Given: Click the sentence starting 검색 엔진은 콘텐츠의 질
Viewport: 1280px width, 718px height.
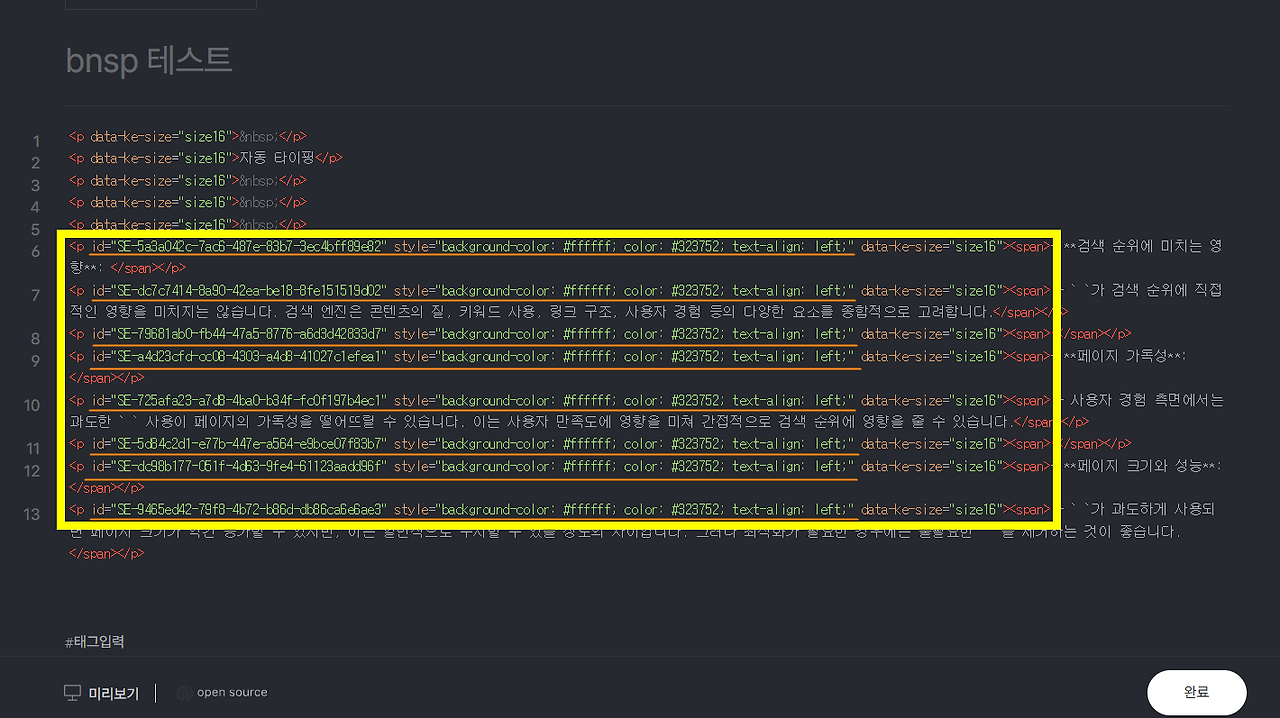Looking at the screenshot, I should tap(636, 312).
